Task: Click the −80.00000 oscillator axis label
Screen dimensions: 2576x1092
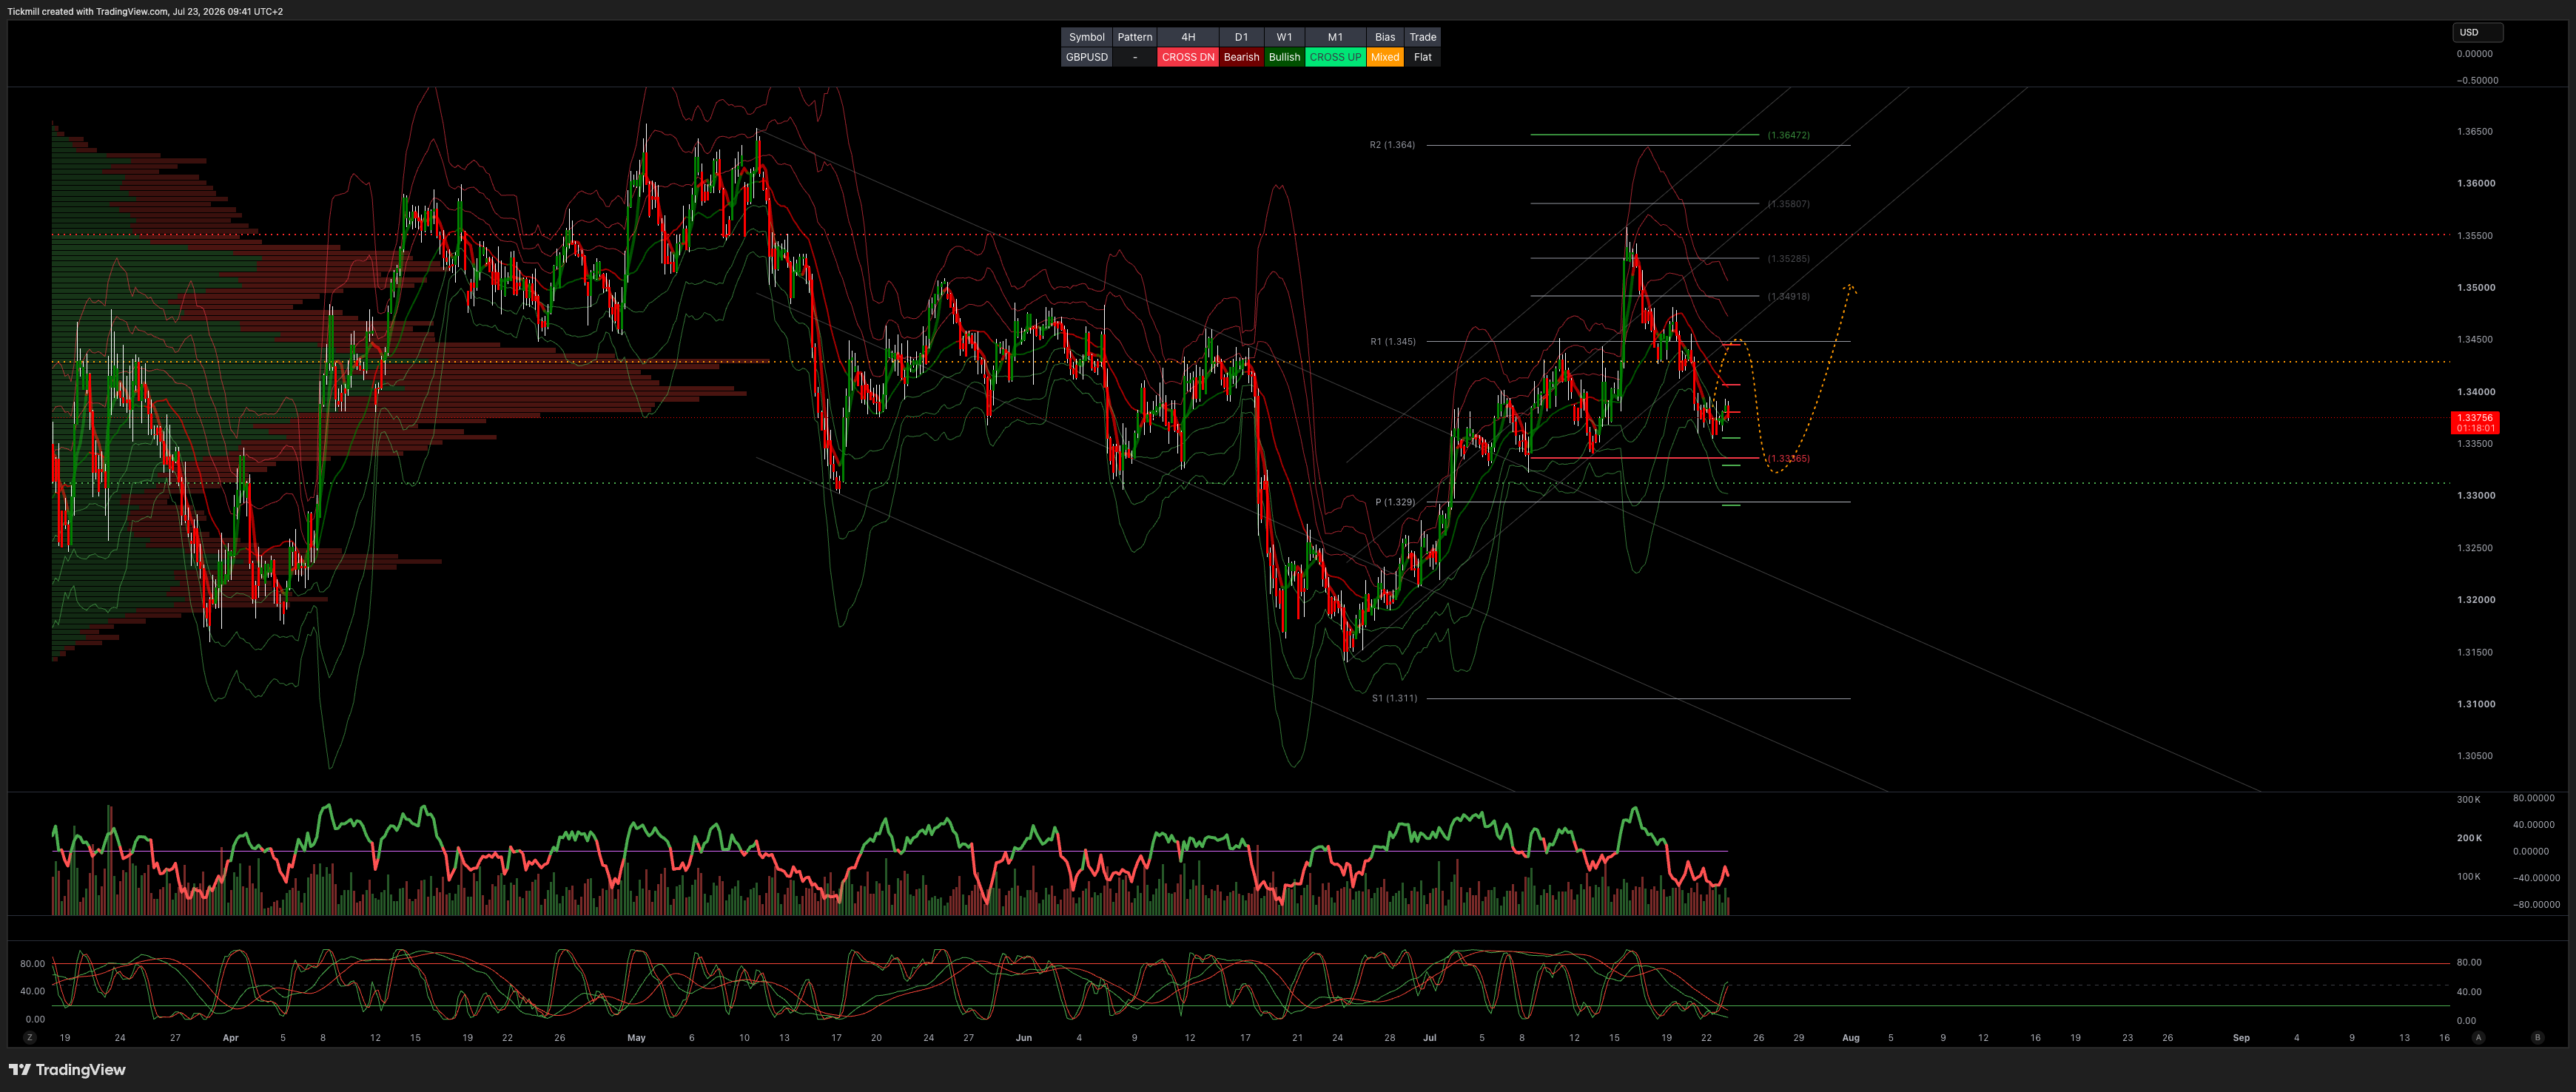Action: point(2536,905)
